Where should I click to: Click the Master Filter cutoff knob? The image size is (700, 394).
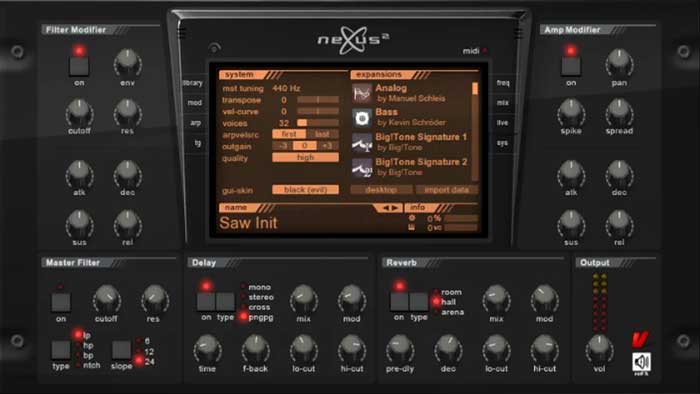(106, 299)
